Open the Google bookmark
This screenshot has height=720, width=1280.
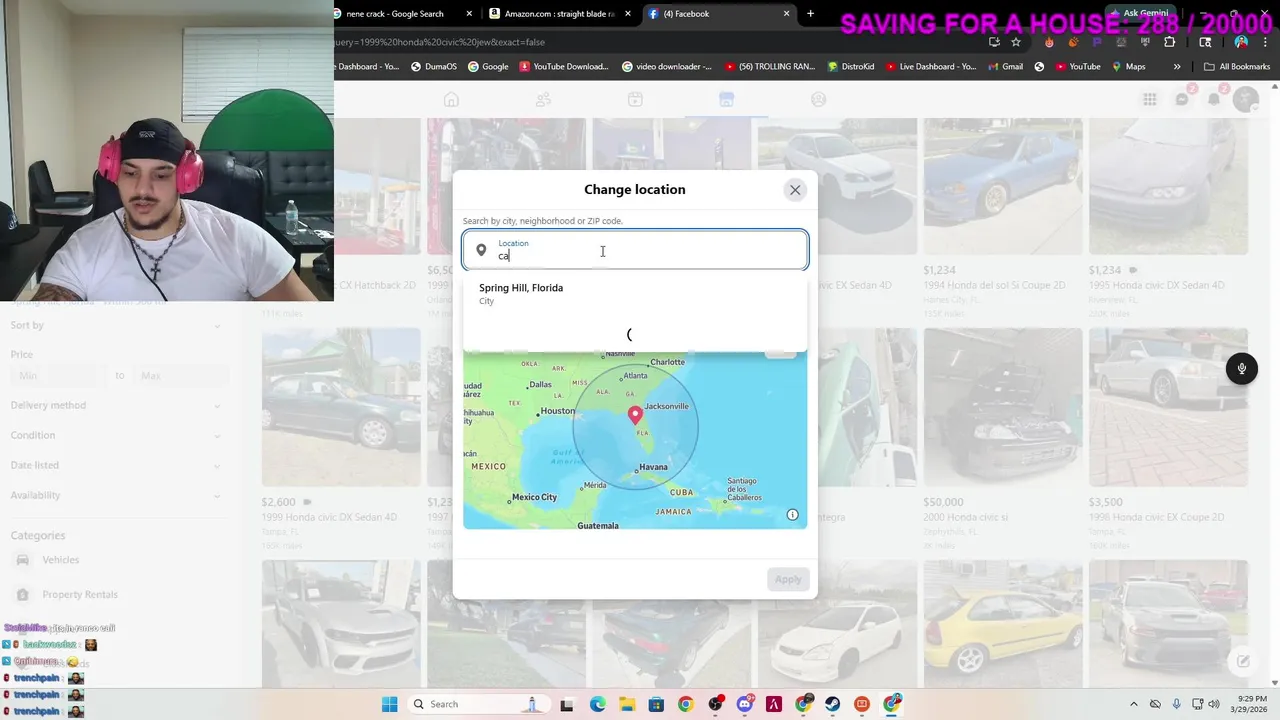tap(487, 67)
